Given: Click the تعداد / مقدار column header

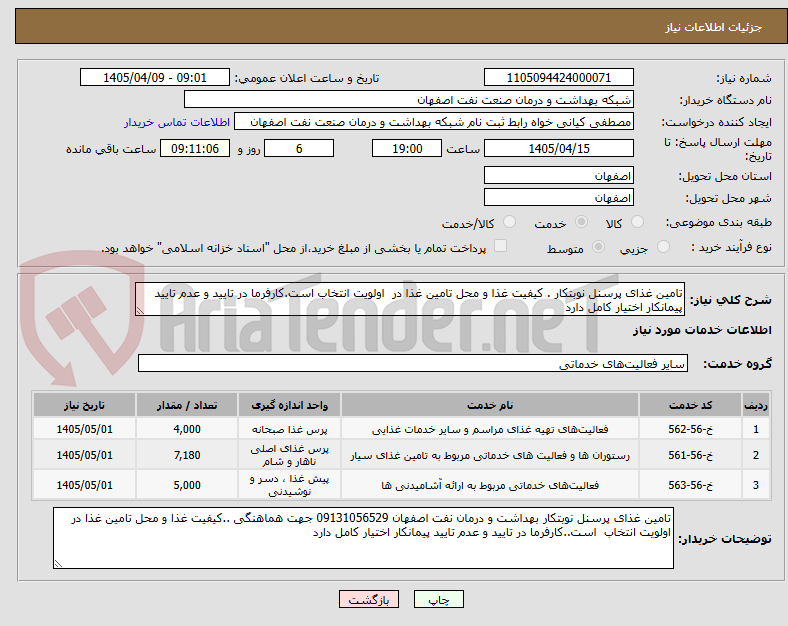Looking at the screenshot, I should 187,405.
